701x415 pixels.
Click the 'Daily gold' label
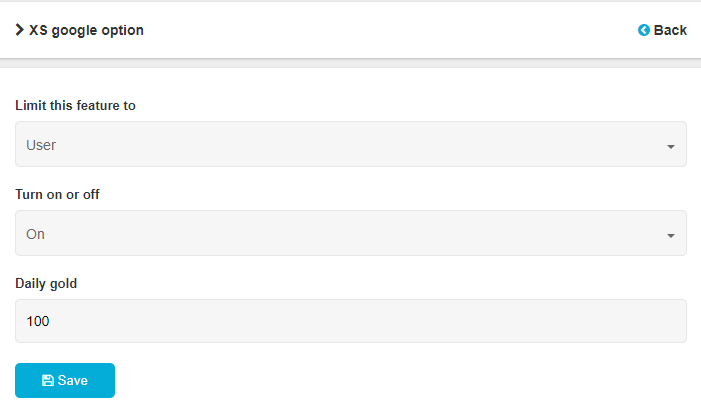coord(46,283)
